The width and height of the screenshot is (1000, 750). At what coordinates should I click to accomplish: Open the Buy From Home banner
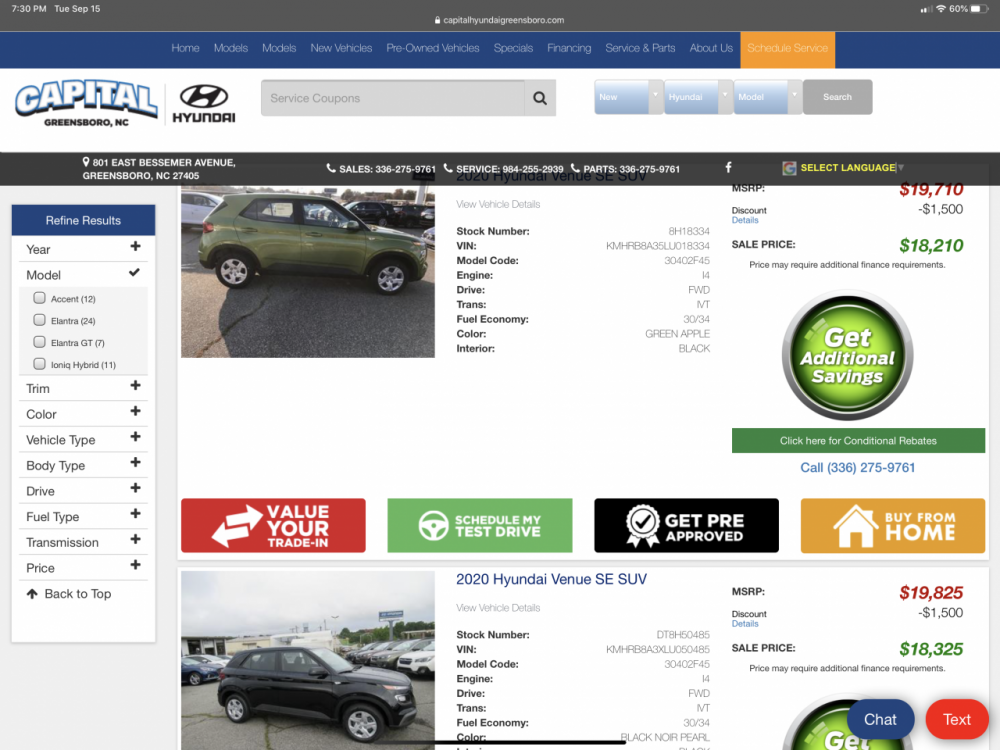pyautogui.click(x=893, y=525)
